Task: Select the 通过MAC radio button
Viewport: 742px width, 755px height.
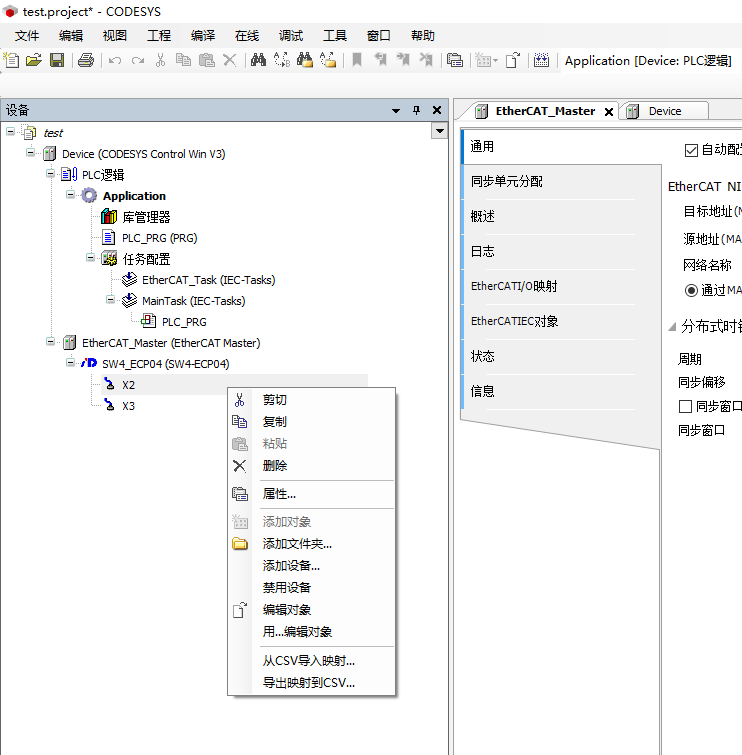Action: click(x=691, y=290)
